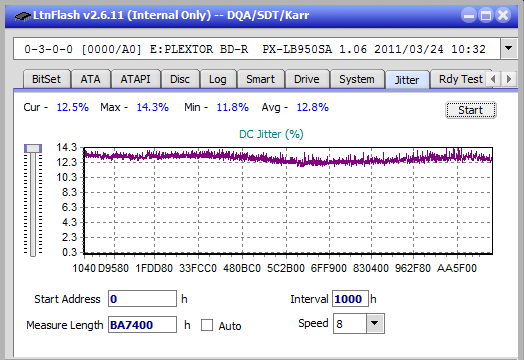
Task: Go to the Smart tab
Action: (260, 79)
